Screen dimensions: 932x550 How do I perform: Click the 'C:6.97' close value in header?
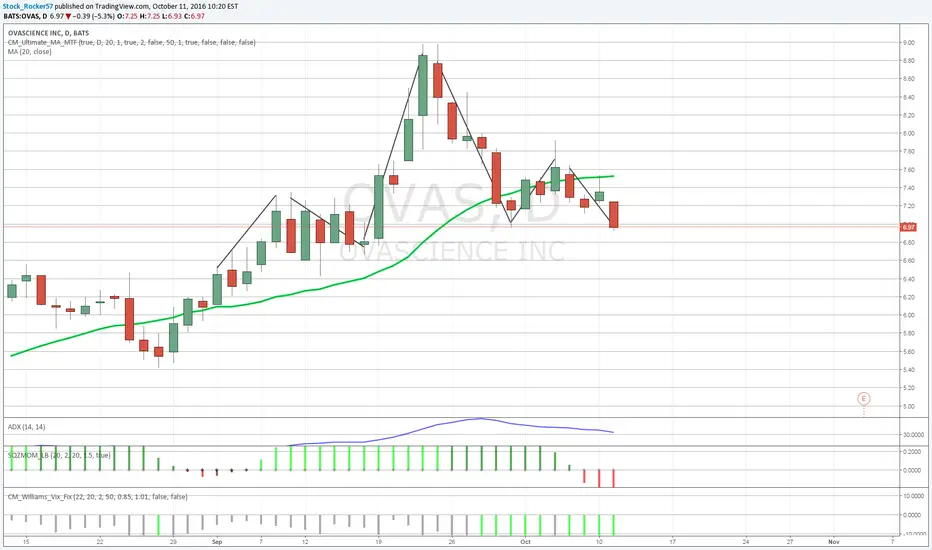(194, 16)
